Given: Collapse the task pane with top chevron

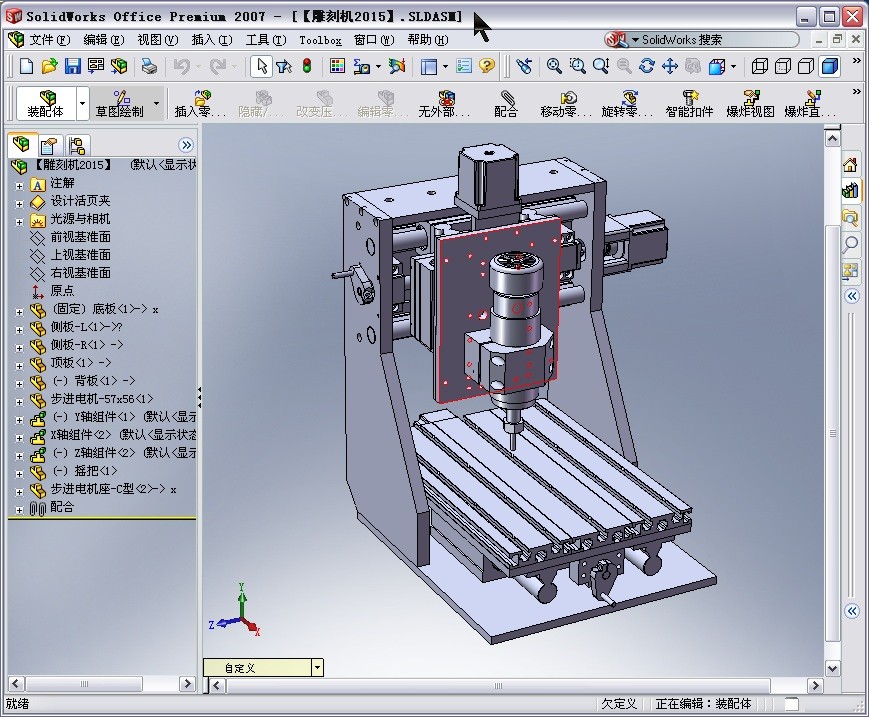Looking at the screenshot, I should click(x=852, y=296).
